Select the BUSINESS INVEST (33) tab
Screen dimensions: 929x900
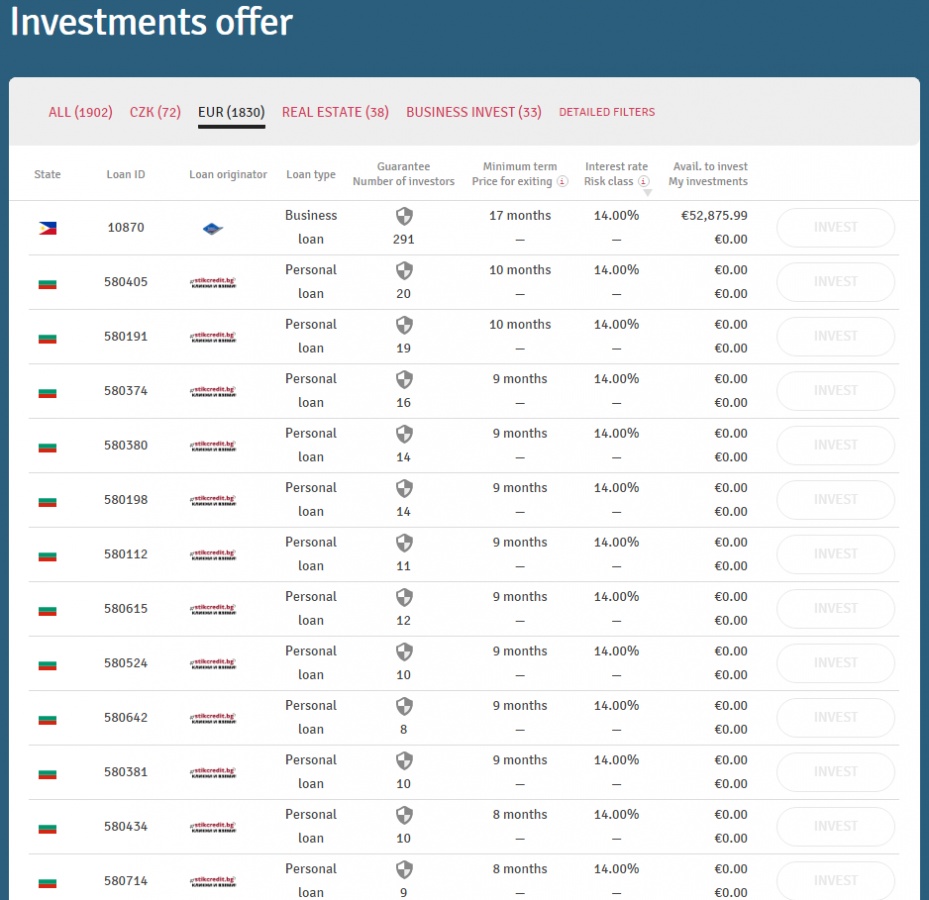click(x=473, y=112)
